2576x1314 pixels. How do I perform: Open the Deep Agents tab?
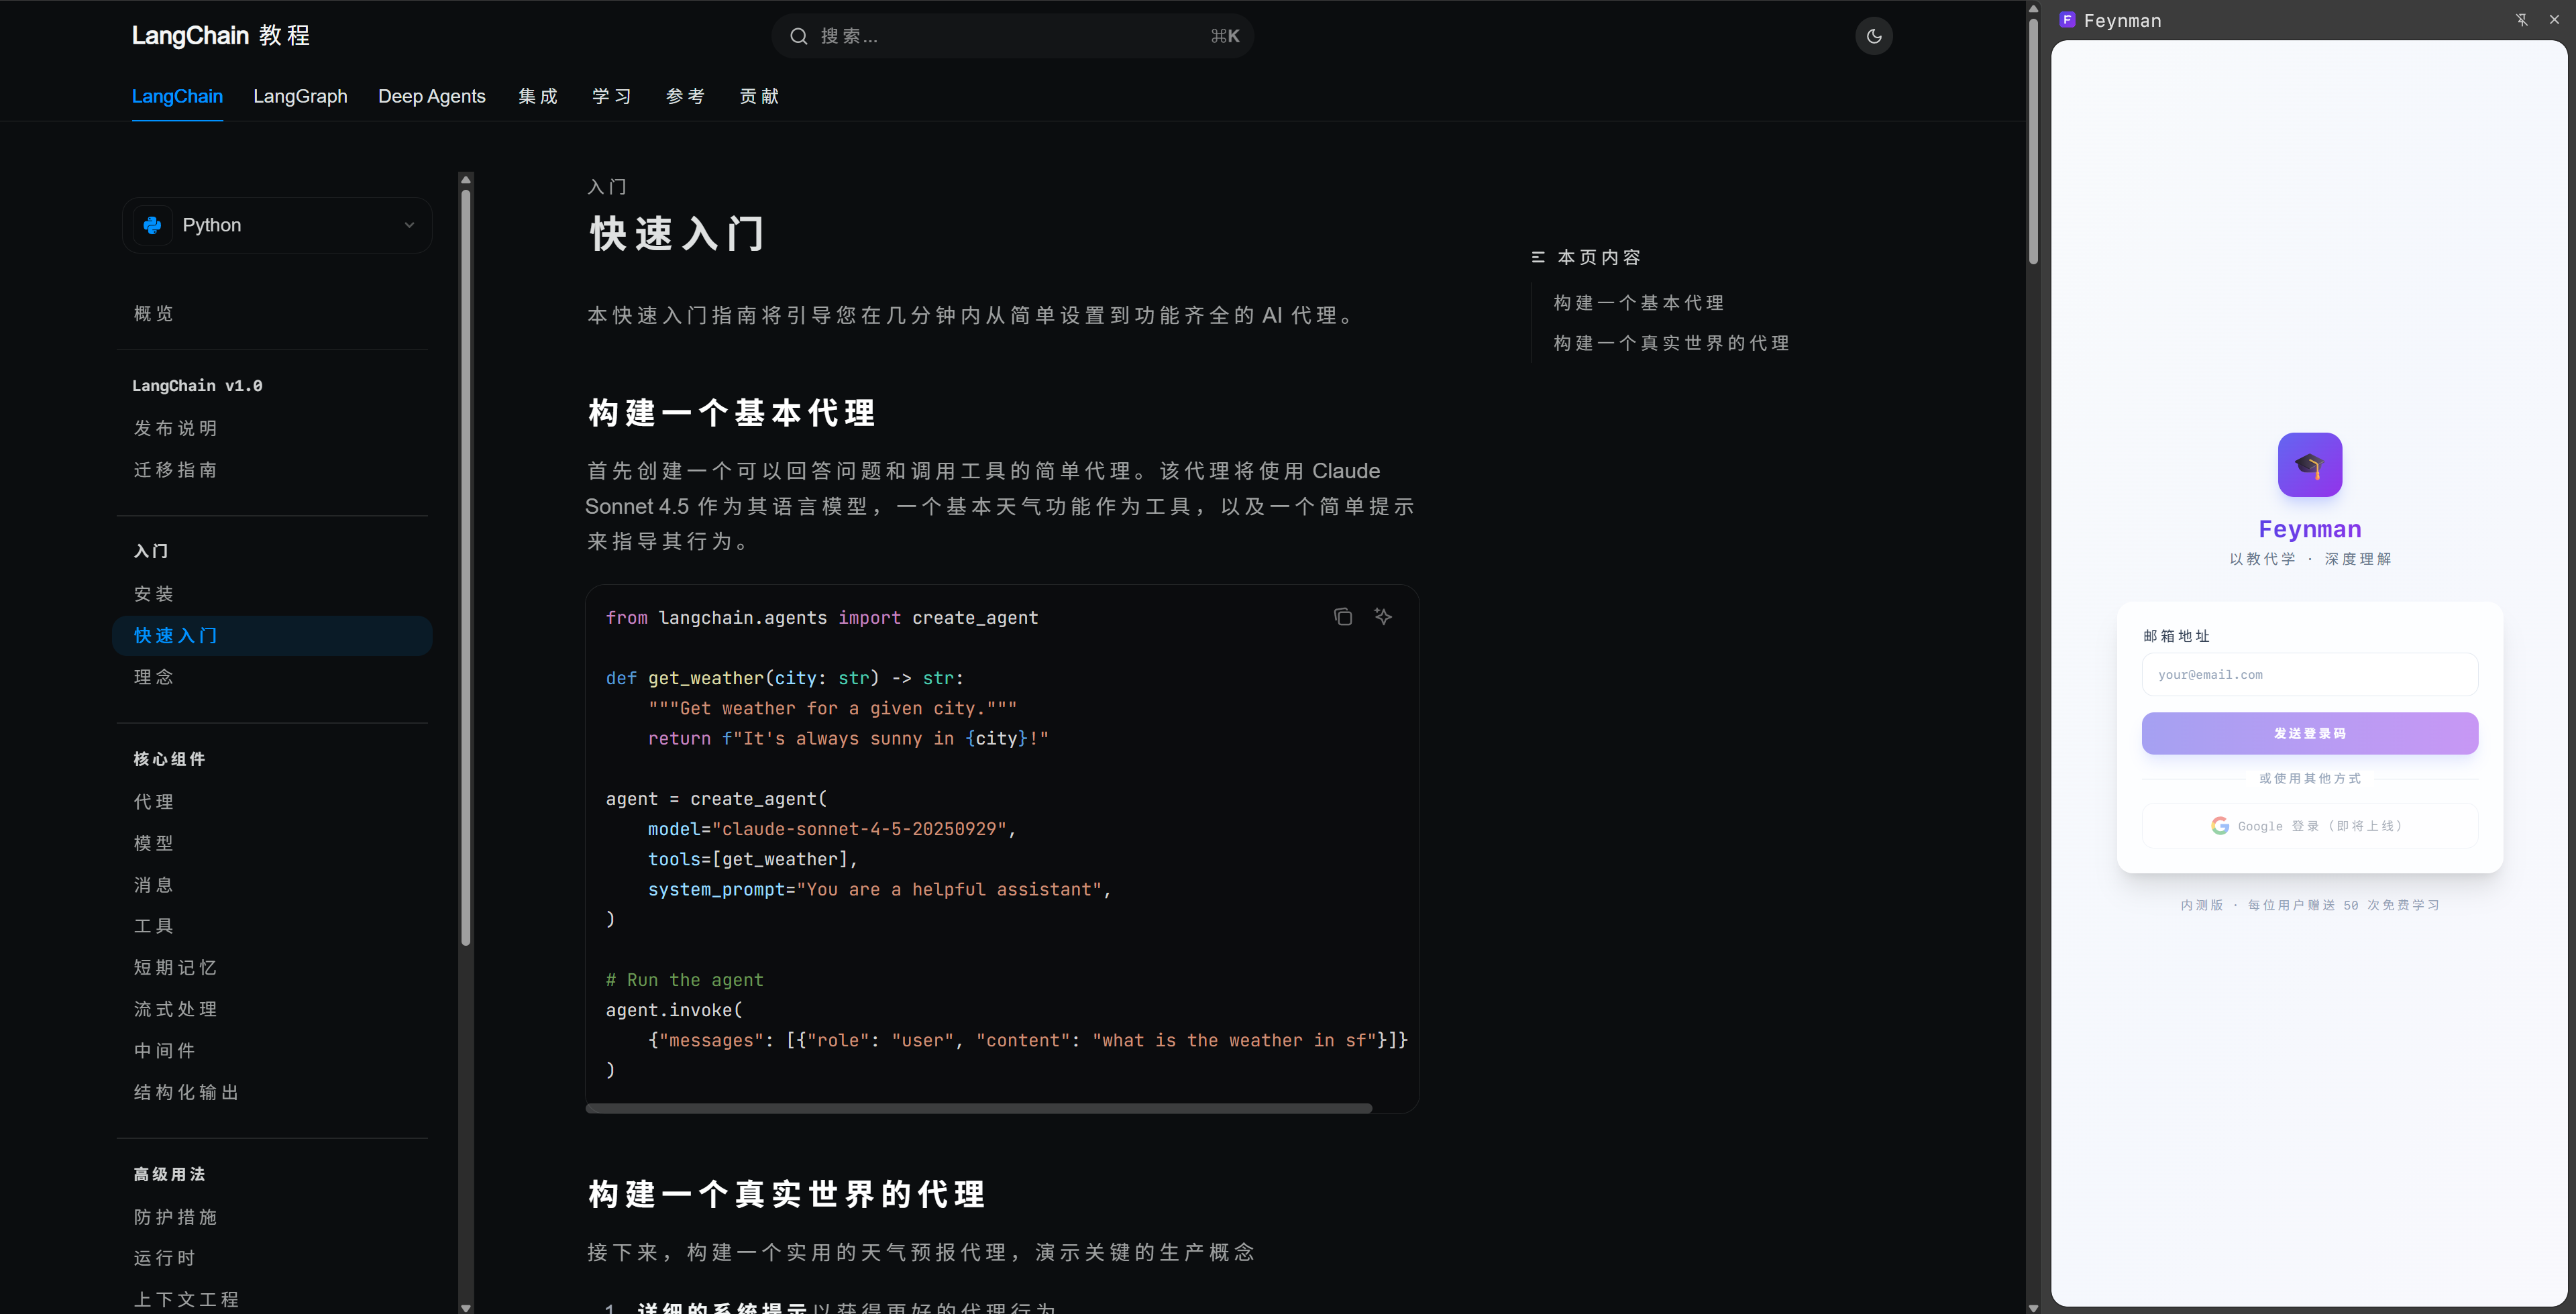pos(431,96)
